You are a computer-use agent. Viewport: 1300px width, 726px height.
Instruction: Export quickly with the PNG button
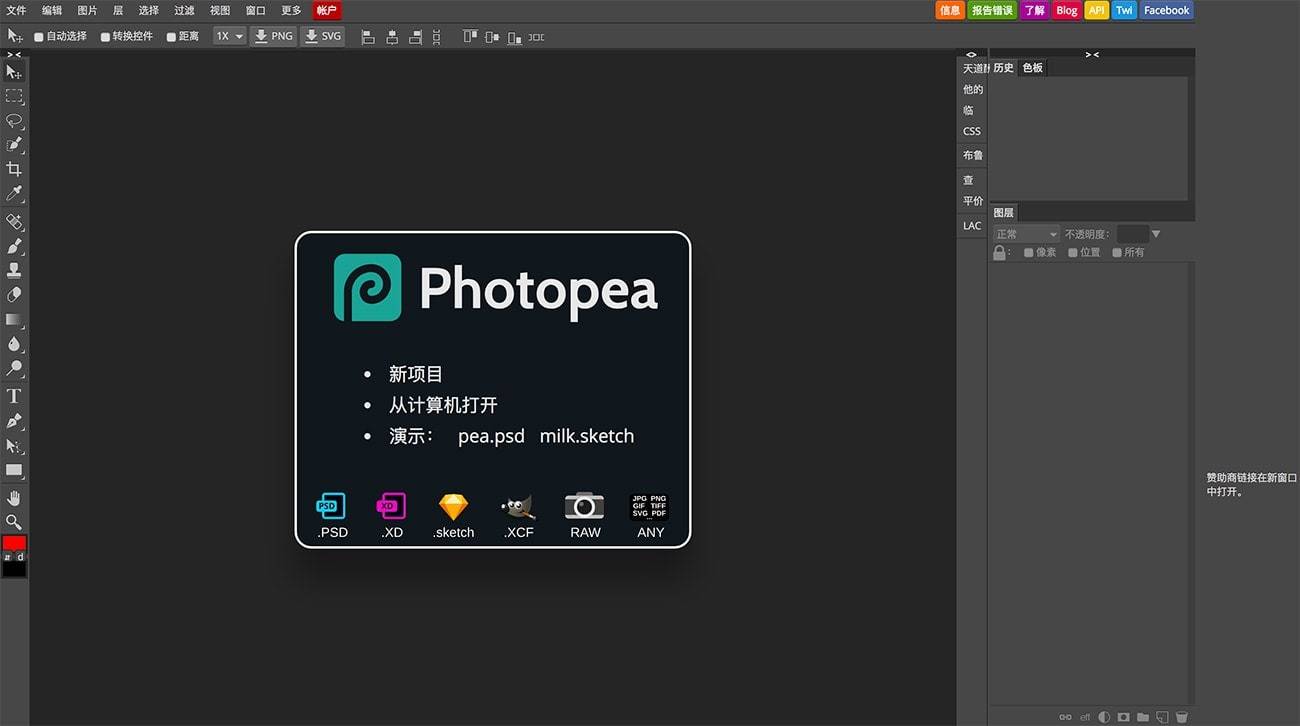click(273, 36)
